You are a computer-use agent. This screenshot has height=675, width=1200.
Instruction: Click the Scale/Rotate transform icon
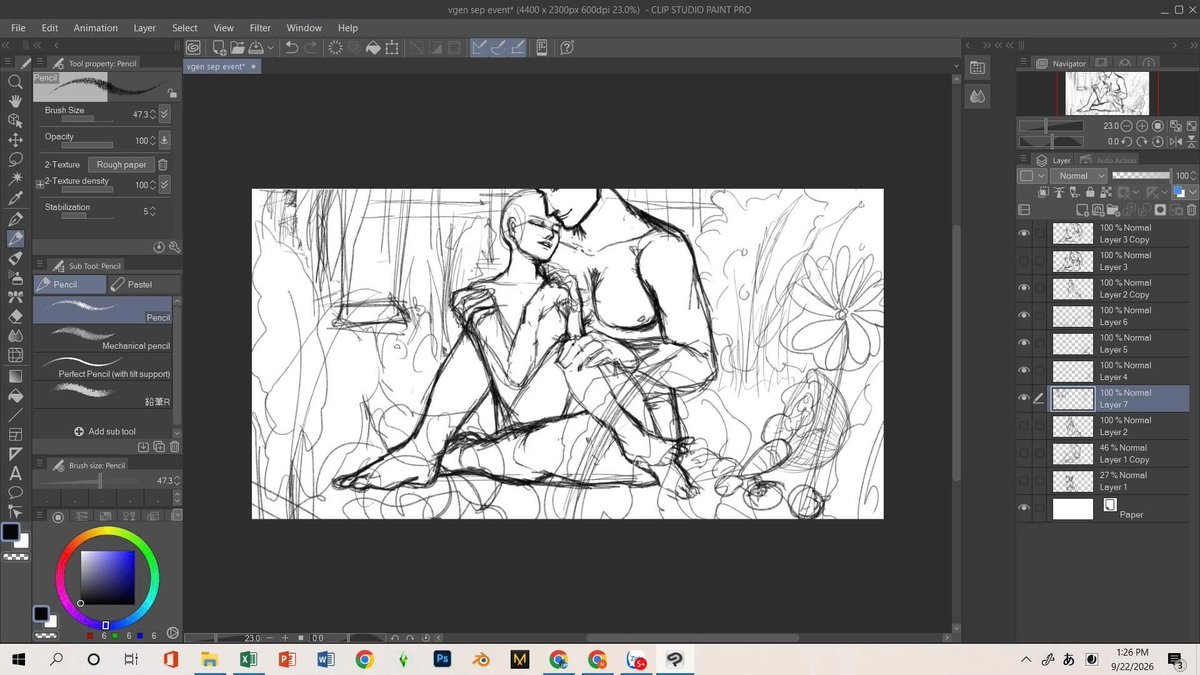[391, 47]
